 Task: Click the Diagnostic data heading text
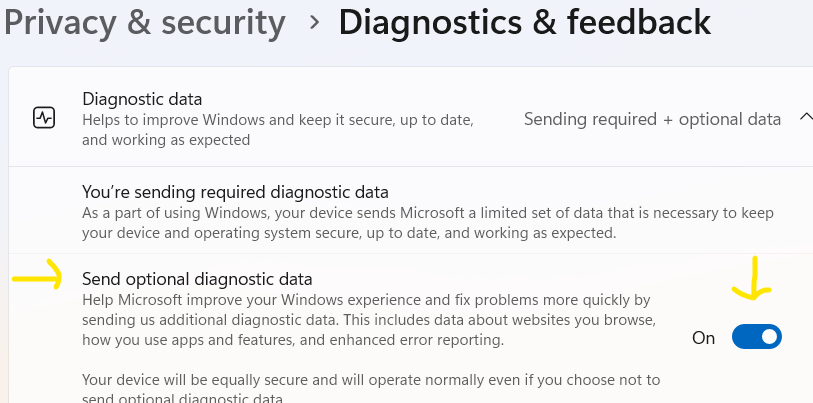(142, 99)
